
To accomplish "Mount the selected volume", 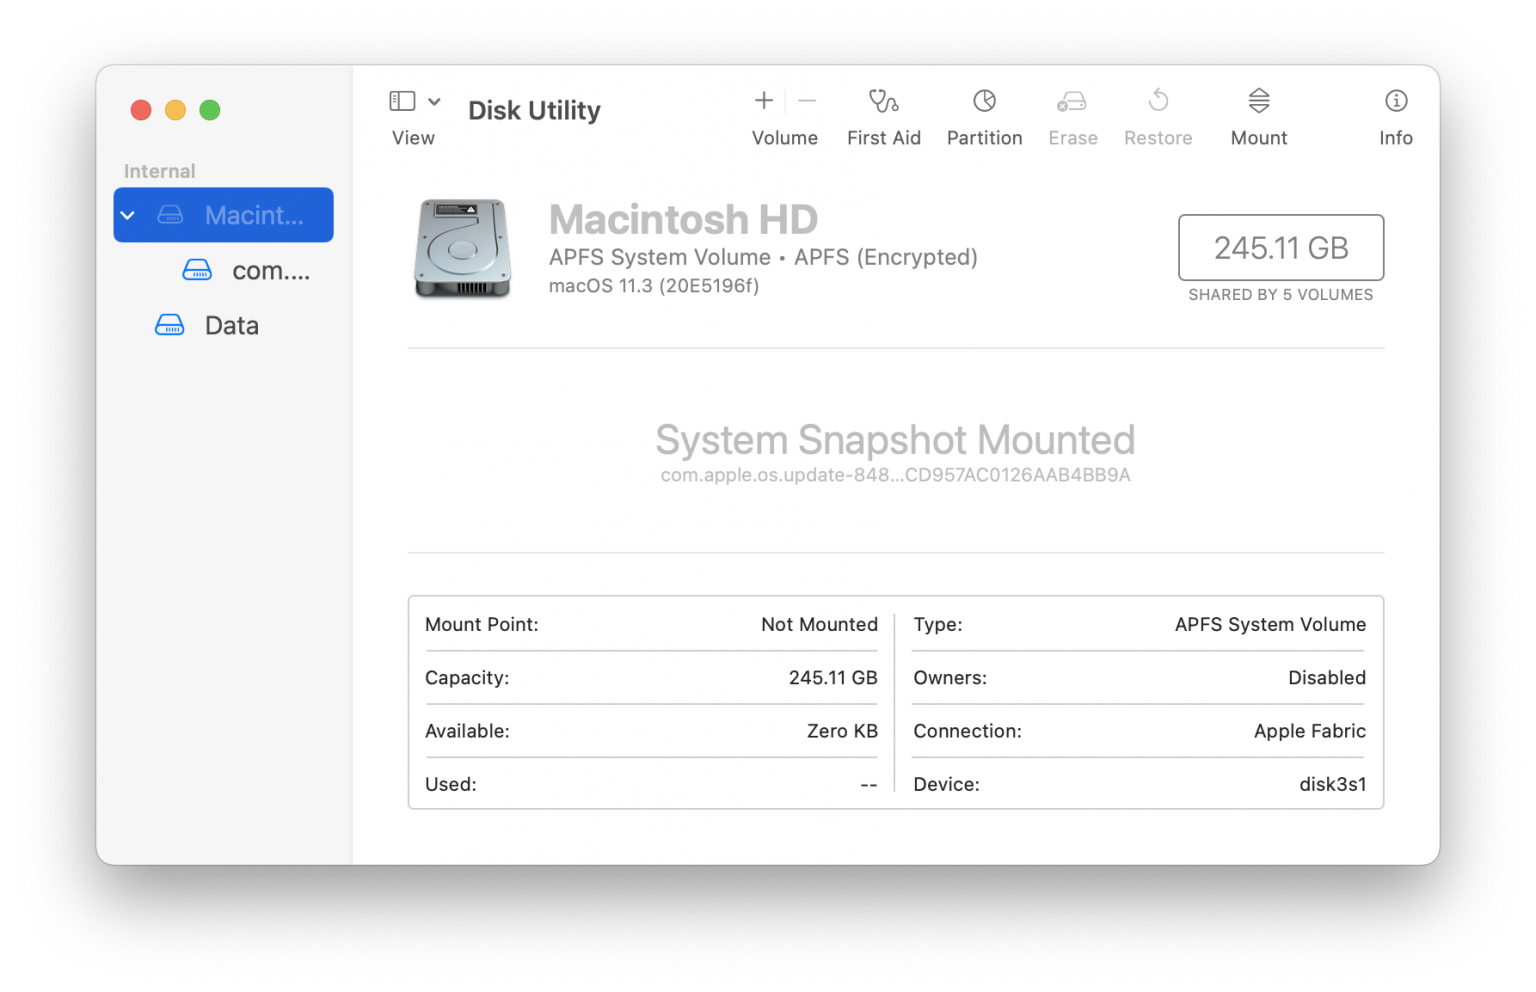I will pos(1258,115).
